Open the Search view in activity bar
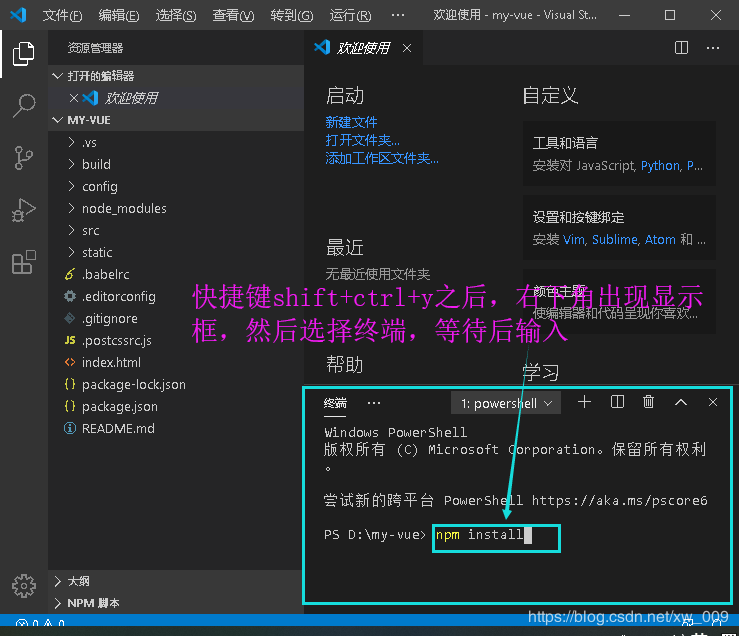The height and width of the screenshot is (636, 739). tap(23, 106)
